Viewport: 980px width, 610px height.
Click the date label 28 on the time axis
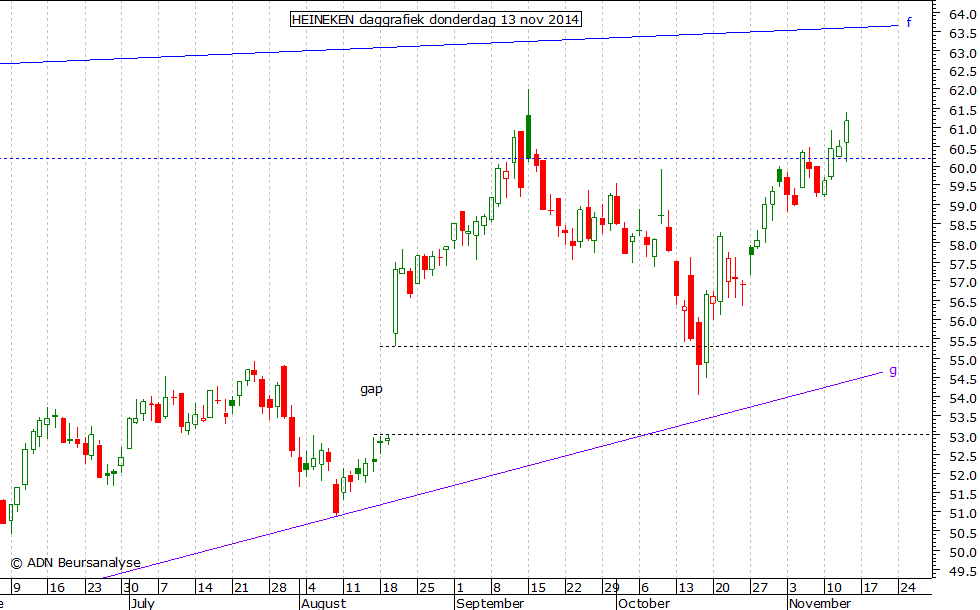(x=279, y=588)
